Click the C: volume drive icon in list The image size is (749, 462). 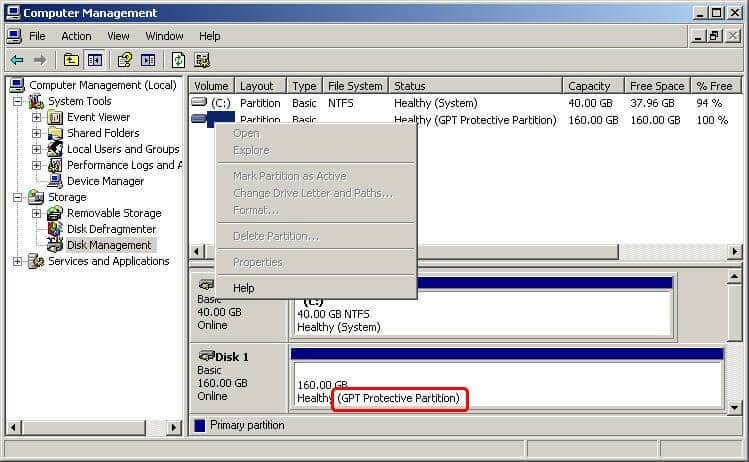coord(199,102)
